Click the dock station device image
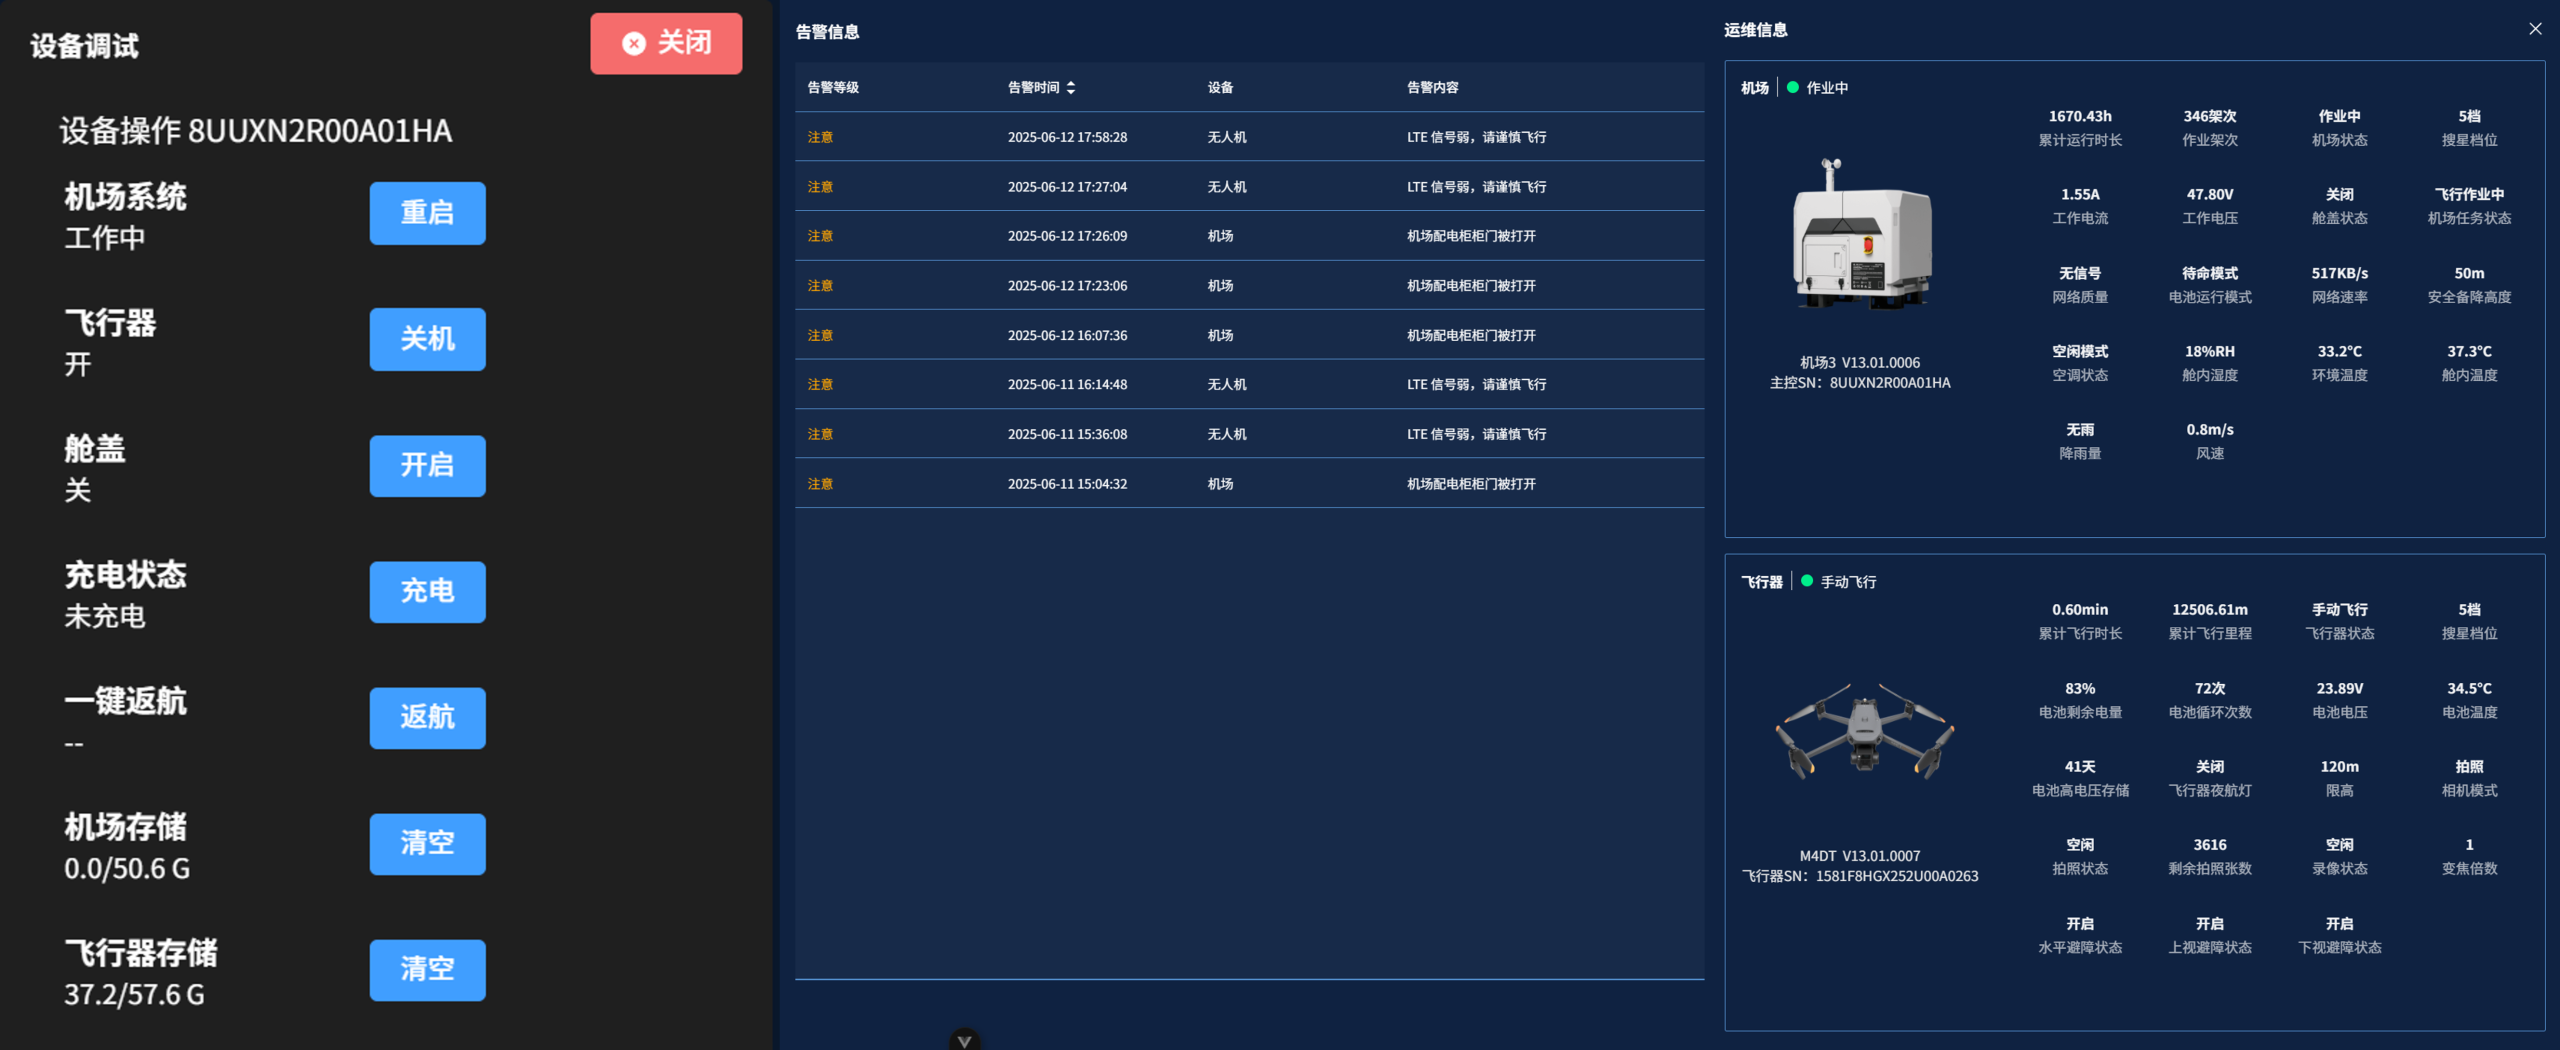The width and height of the screenshot is (2560, 1050). (x=1860, y=235)
